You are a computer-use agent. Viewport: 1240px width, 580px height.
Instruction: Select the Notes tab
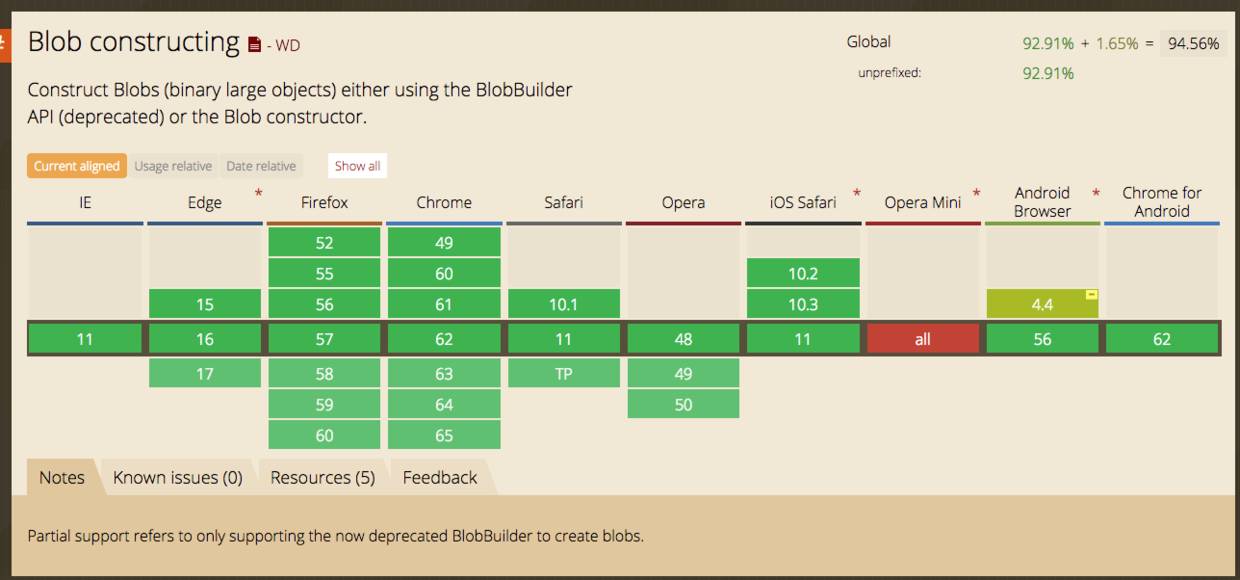(61, 477)
